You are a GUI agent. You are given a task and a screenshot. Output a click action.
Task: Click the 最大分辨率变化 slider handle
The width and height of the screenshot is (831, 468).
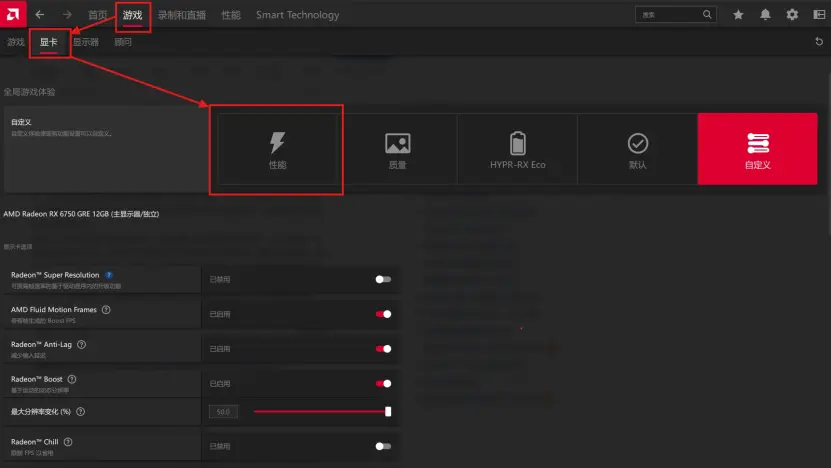point(388,411)
